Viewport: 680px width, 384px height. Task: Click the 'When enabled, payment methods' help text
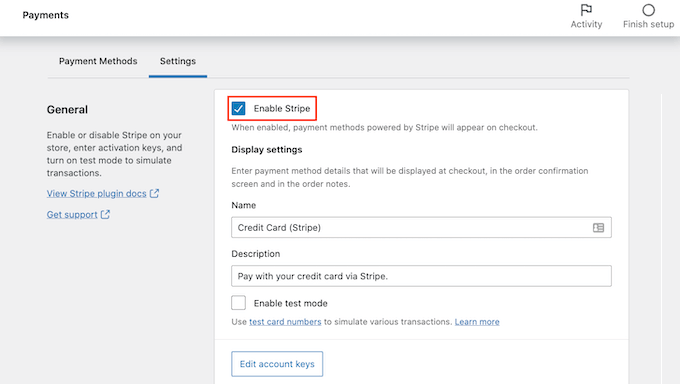[384, 128]
